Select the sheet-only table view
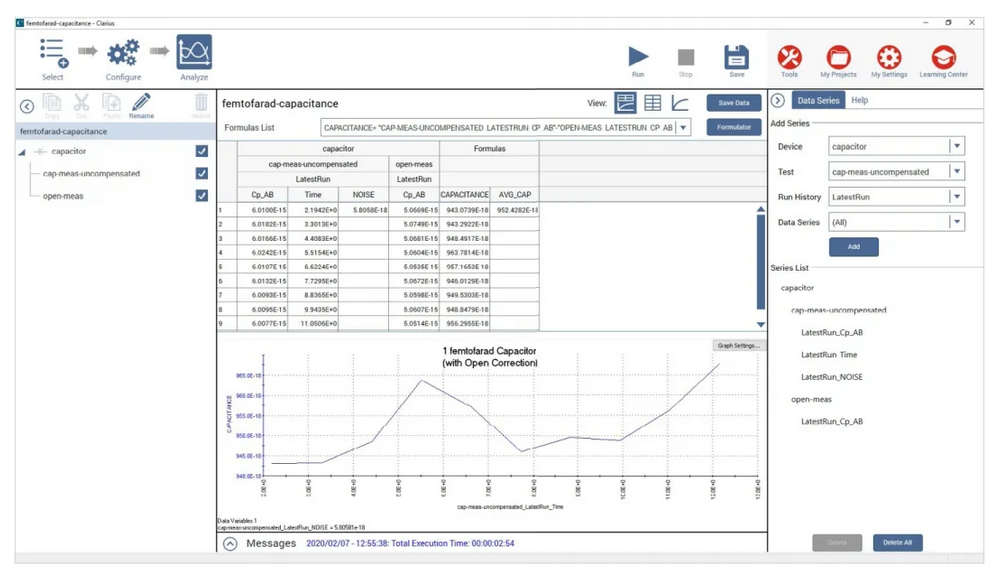 [652, 103]
